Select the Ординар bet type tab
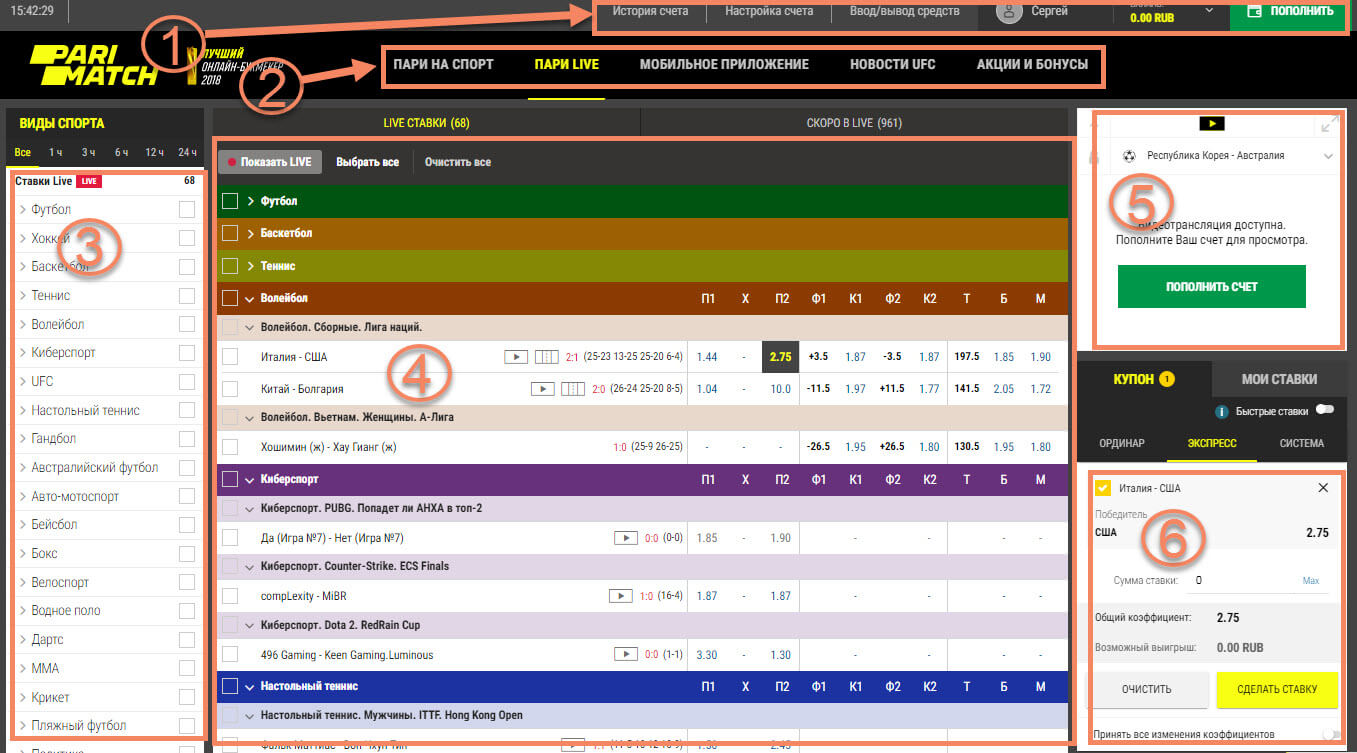The height and width of the screenshot is (753, 1357). coord(1122,443)
